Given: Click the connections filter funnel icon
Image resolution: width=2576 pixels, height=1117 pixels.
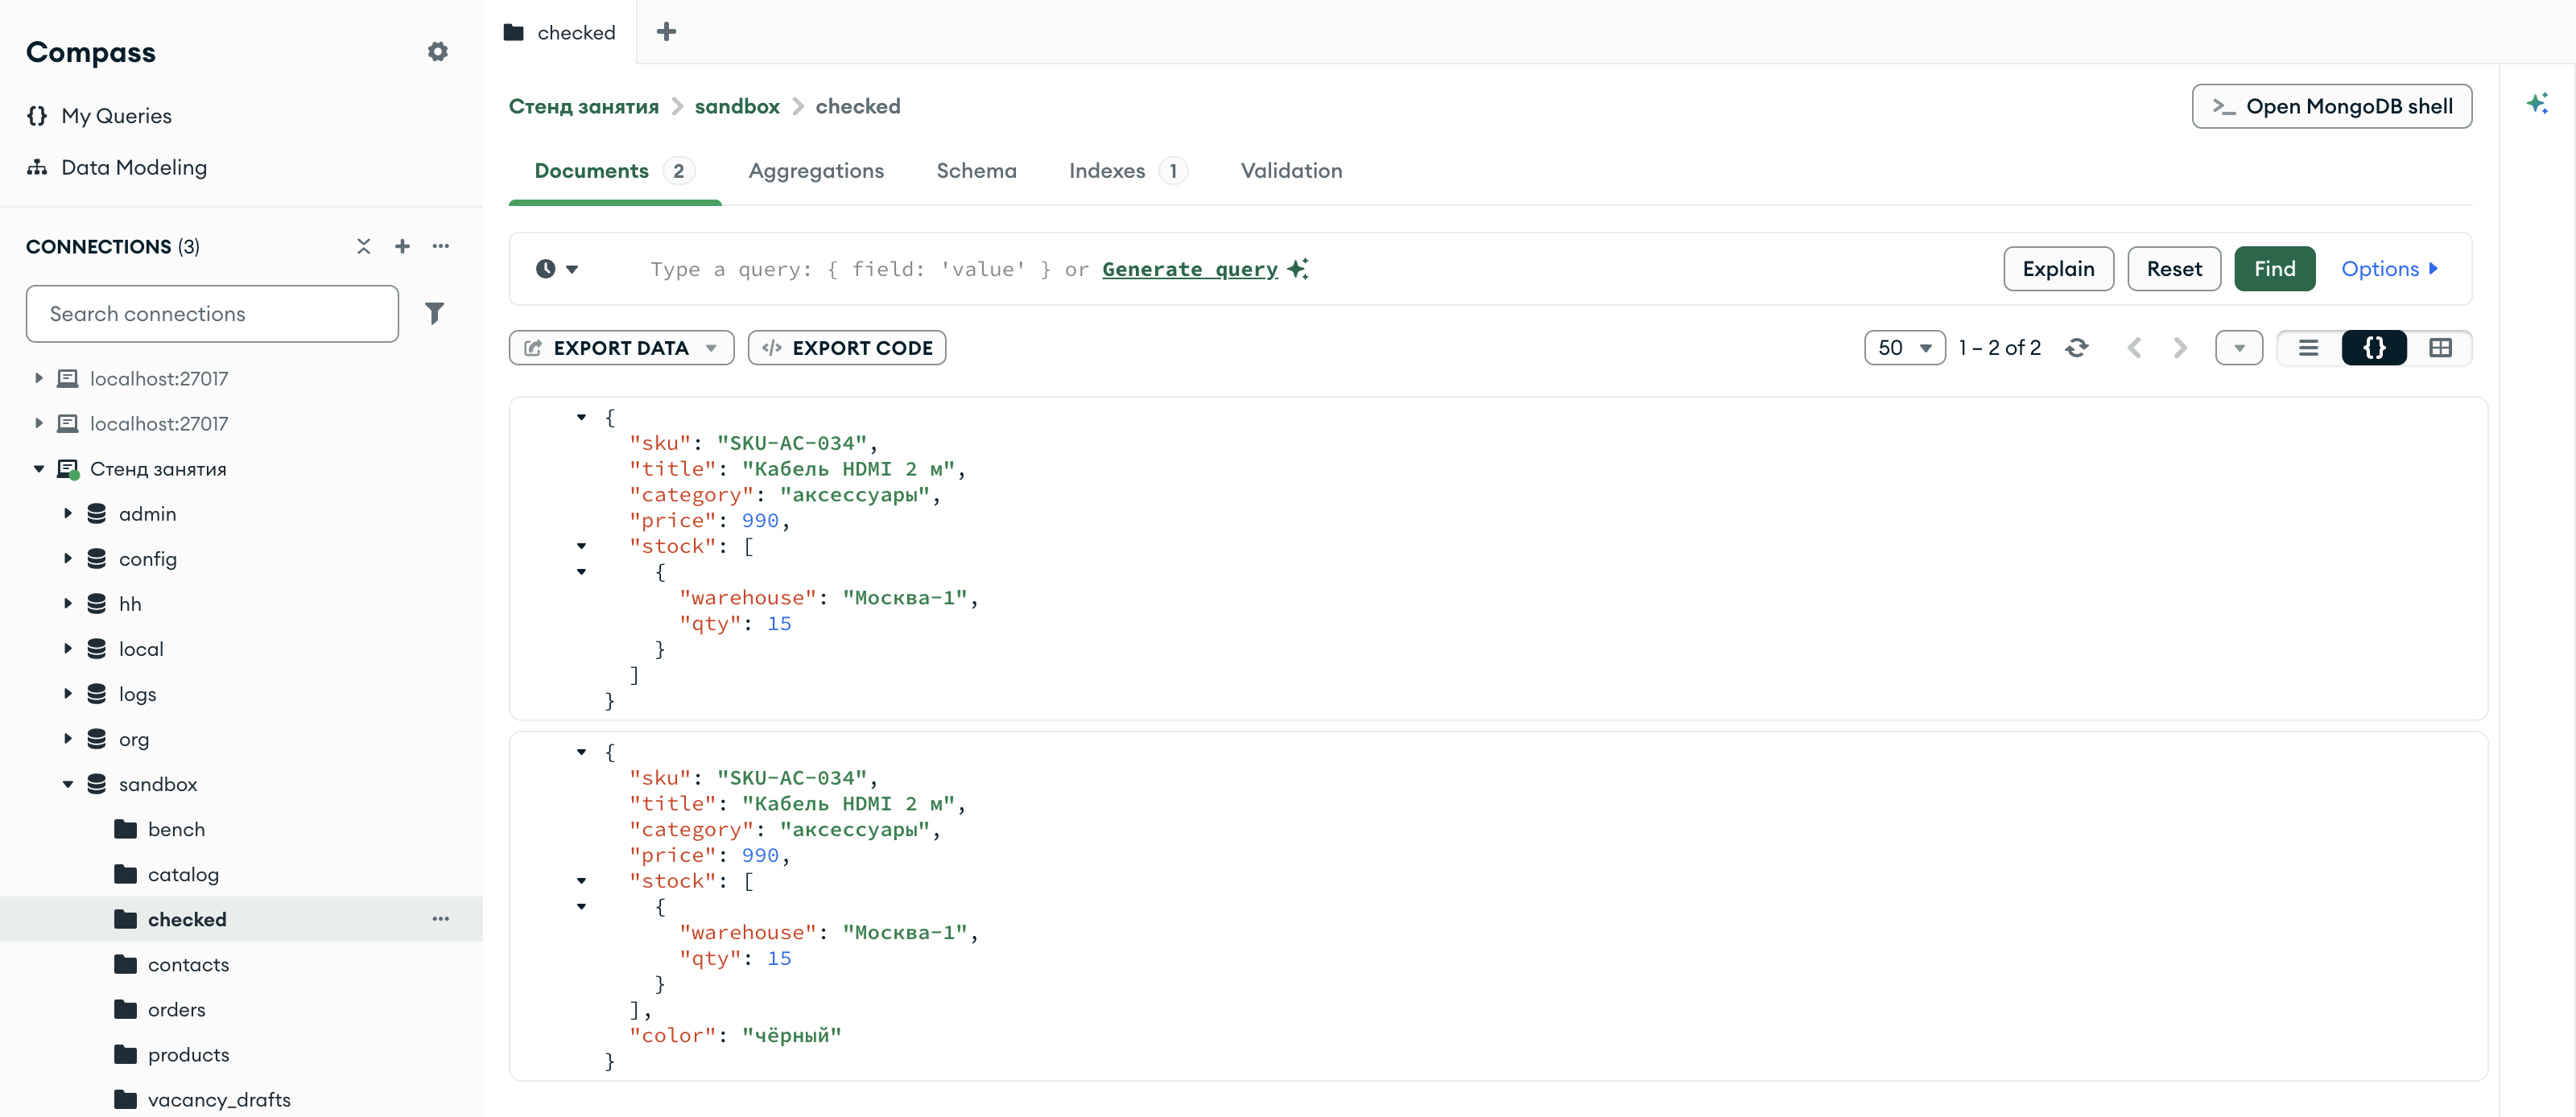Looking at the screenshot, I should [x=434, y=314].
